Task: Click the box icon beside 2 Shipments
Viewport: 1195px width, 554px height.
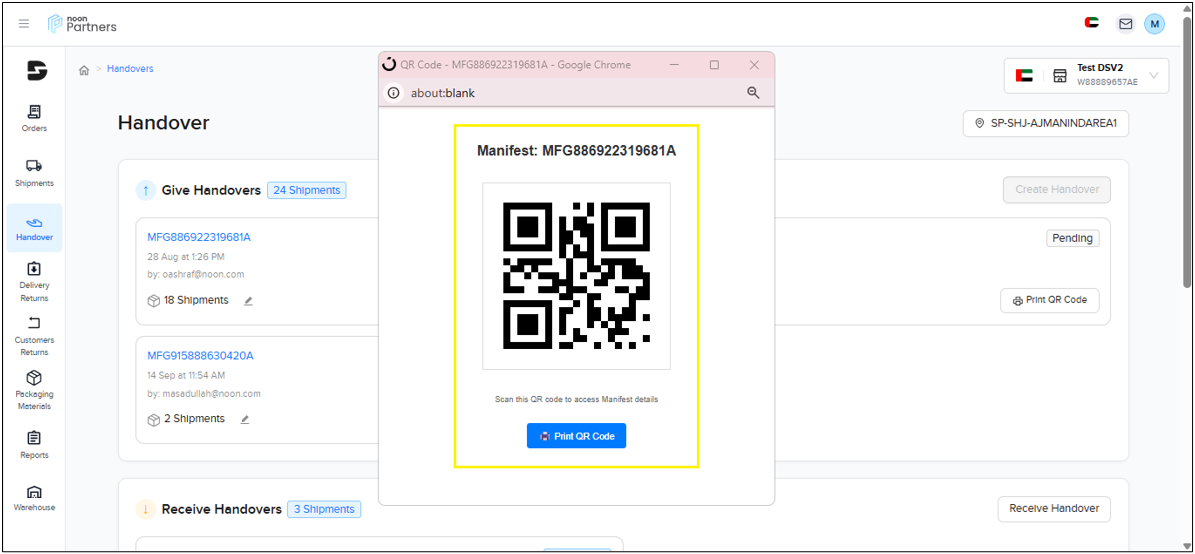Action: tap(153, 419)
